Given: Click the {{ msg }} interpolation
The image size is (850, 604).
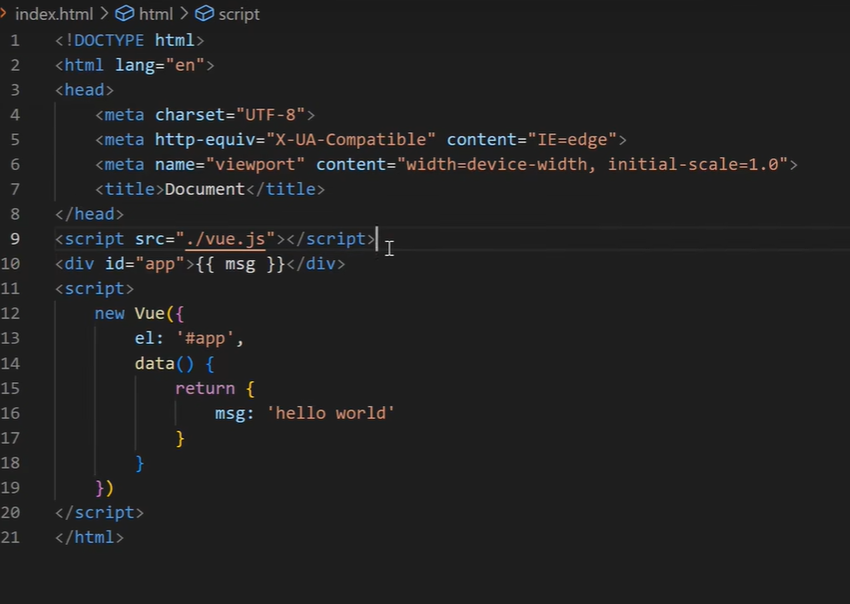Looking at the screenshot, I should [x=240, y=264].
